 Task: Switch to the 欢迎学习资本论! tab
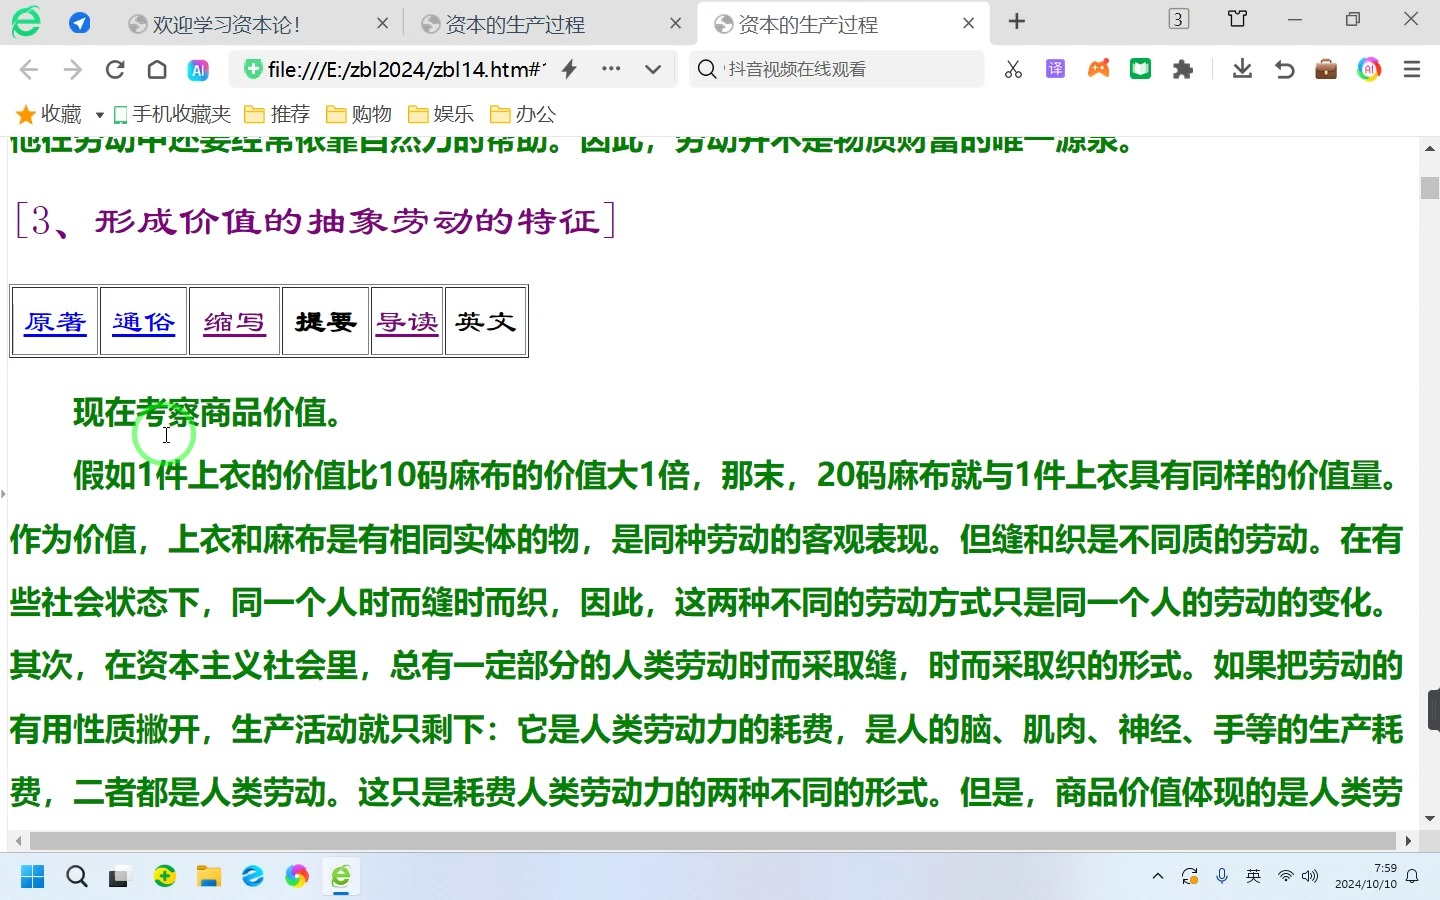226,24
